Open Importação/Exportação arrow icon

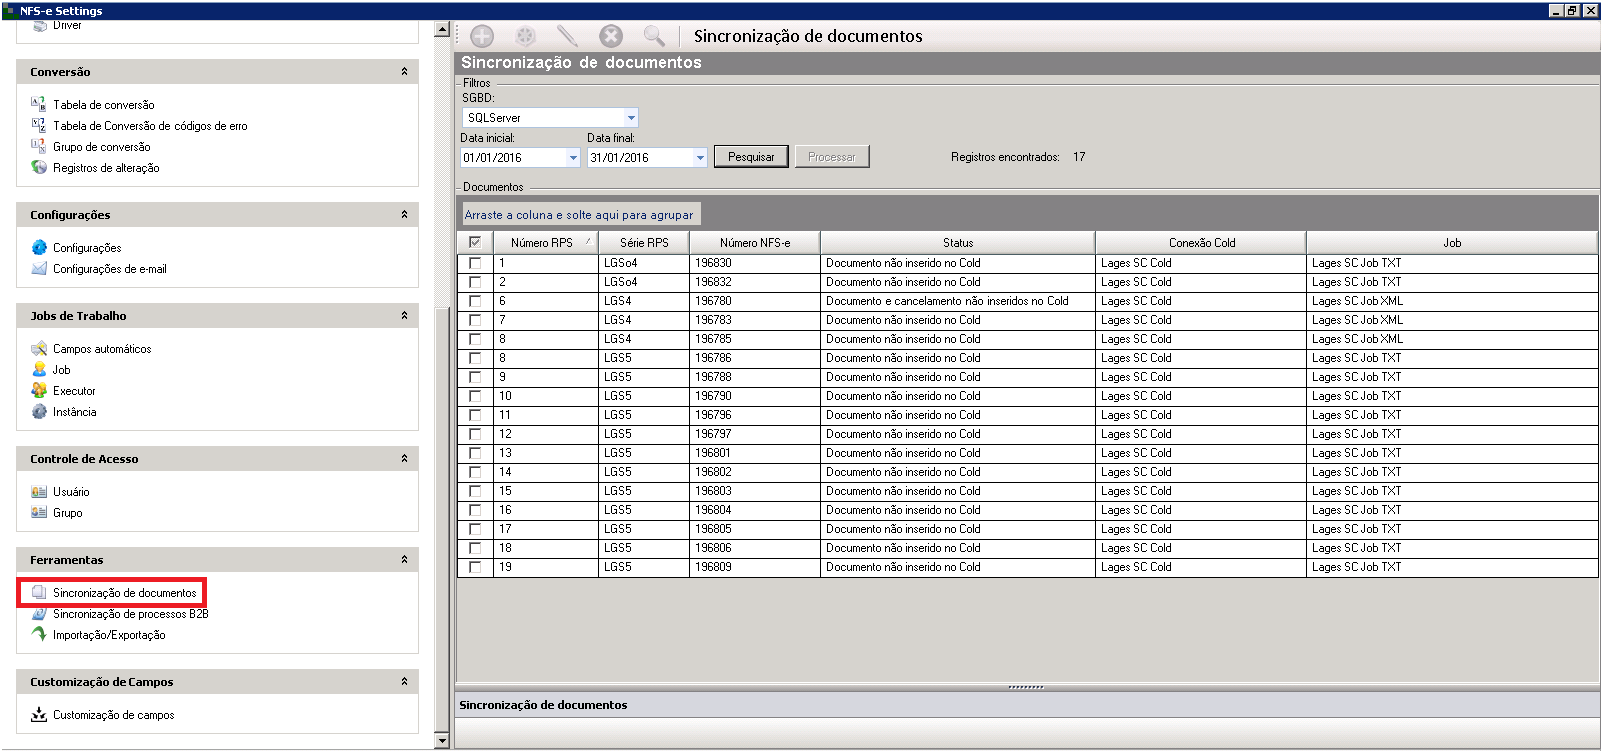coord(39,635)
